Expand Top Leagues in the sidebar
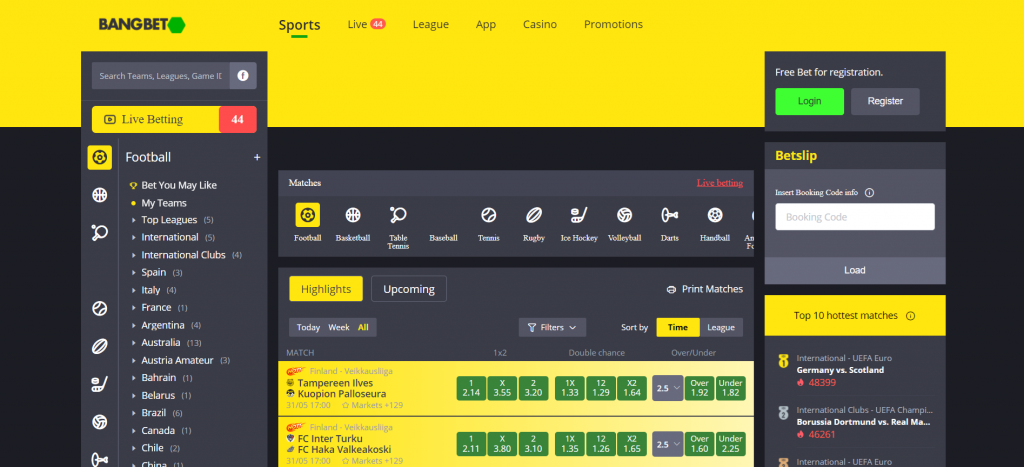Screen dimensions: 1024x467 pyautogui.click(x=172, y=220)
